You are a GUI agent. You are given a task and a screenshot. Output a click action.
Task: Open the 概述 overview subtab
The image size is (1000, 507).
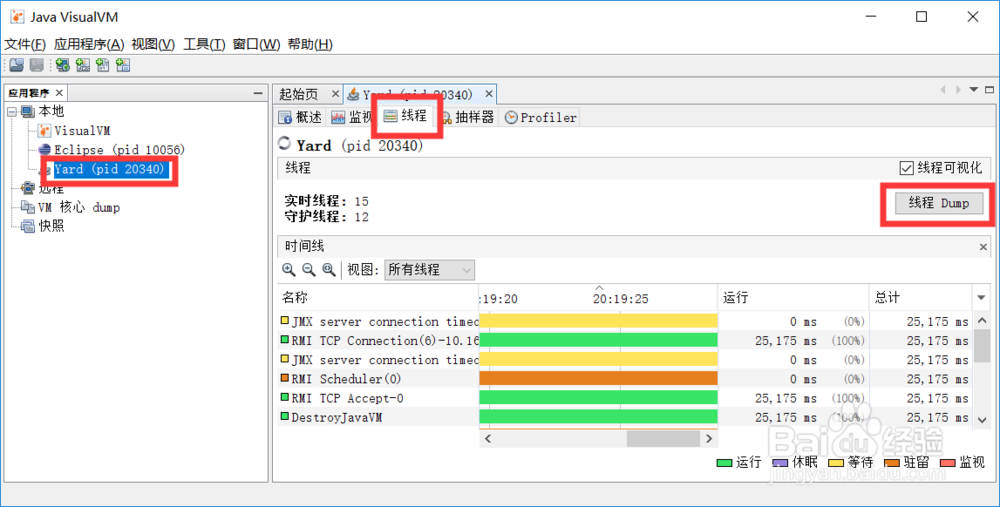click(302, 117)
